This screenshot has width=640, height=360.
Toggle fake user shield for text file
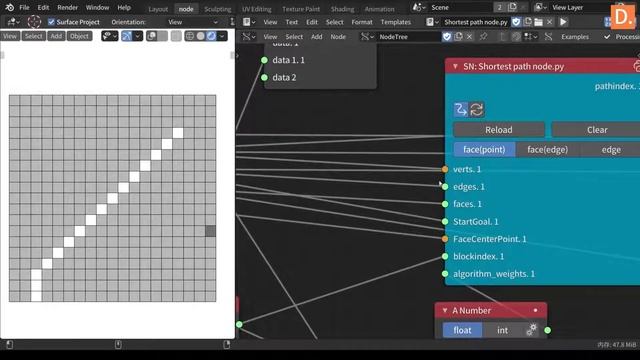coord(516,22)
